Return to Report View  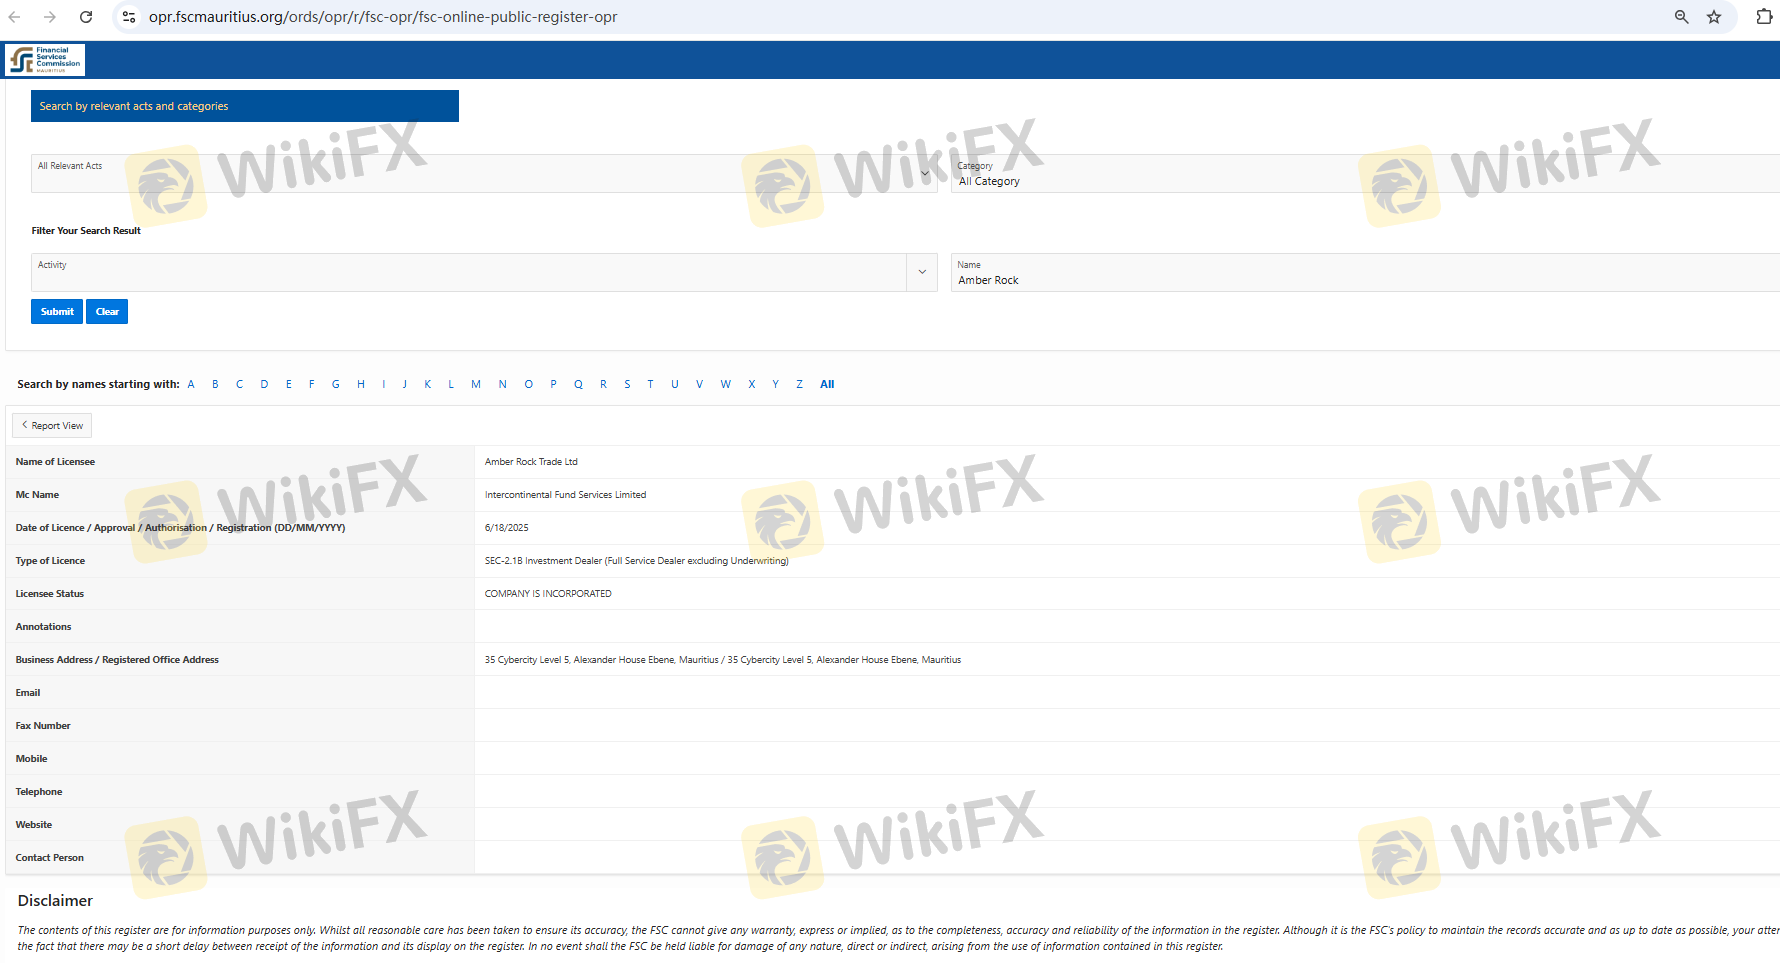(x=52, y=426)
